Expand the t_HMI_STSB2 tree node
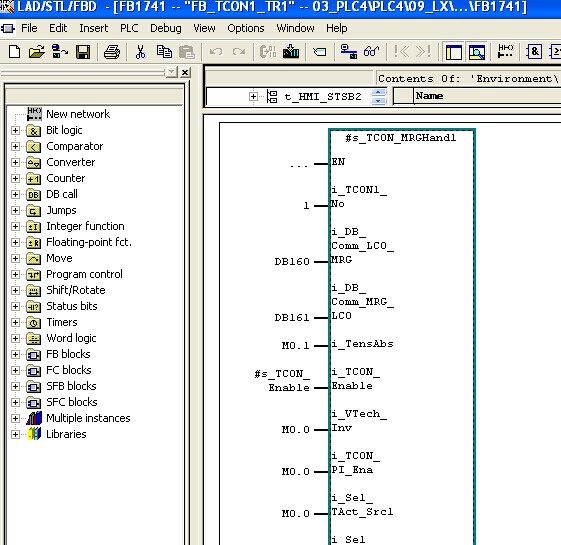561x545 pixels. point(253,97)
